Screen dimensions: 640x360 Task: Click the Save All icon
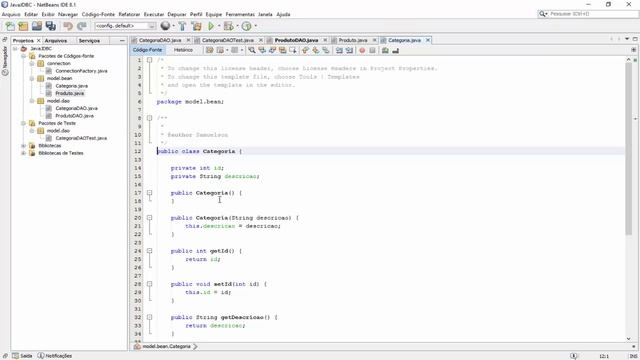51,26
